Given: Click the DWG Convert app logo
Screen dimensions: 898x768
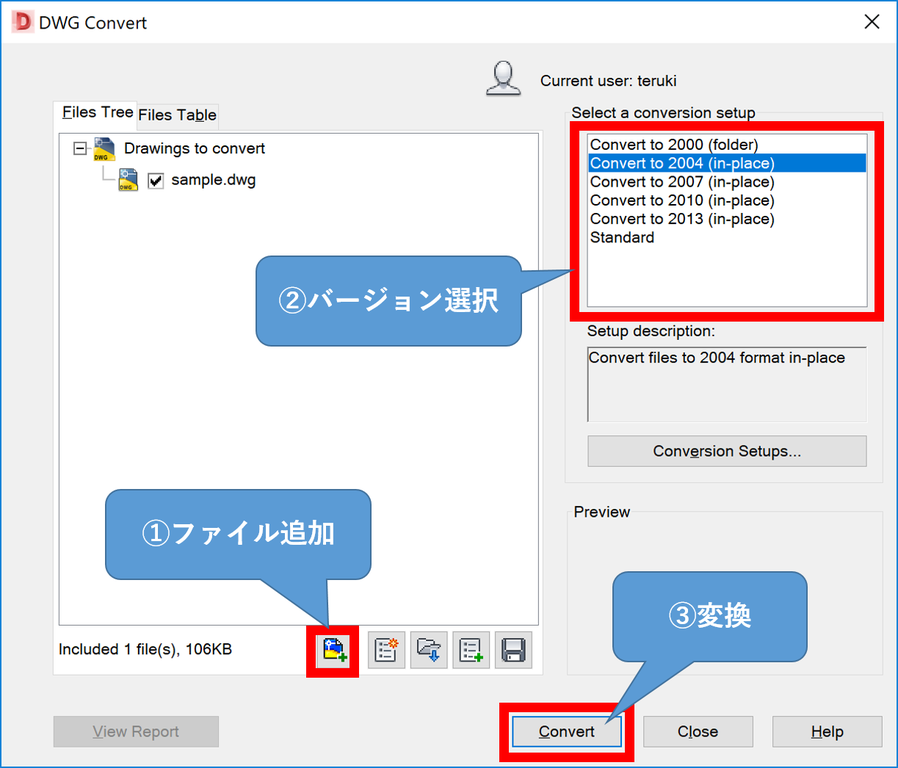Looking at the screenshot, I should click(x=22, y=22).
